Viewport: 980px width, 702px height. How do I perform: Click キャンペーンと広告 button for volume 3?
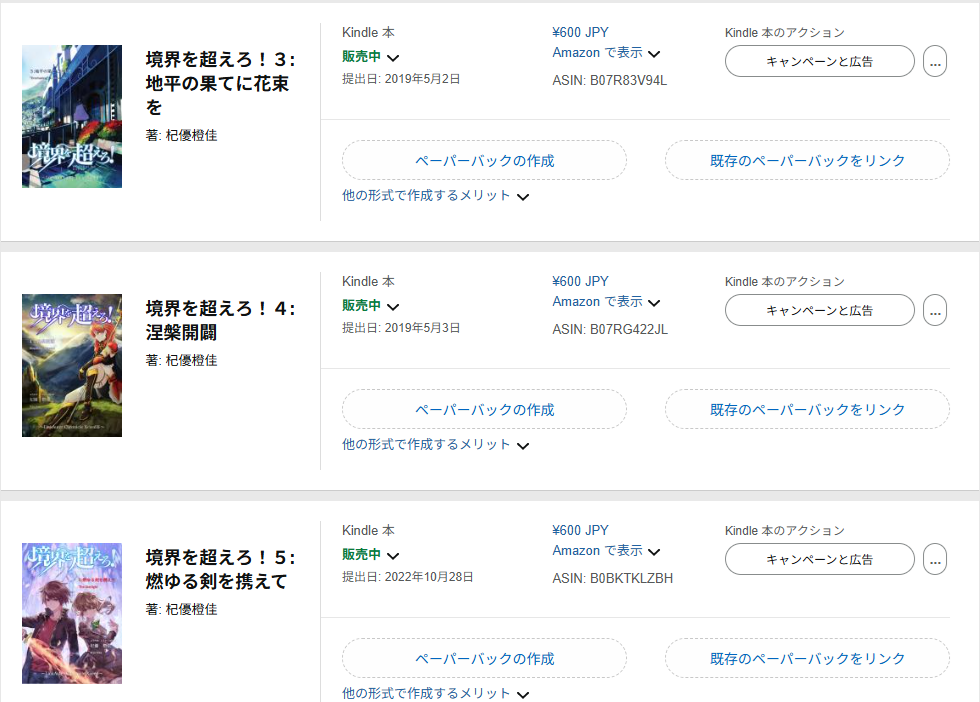coord(819,61)
